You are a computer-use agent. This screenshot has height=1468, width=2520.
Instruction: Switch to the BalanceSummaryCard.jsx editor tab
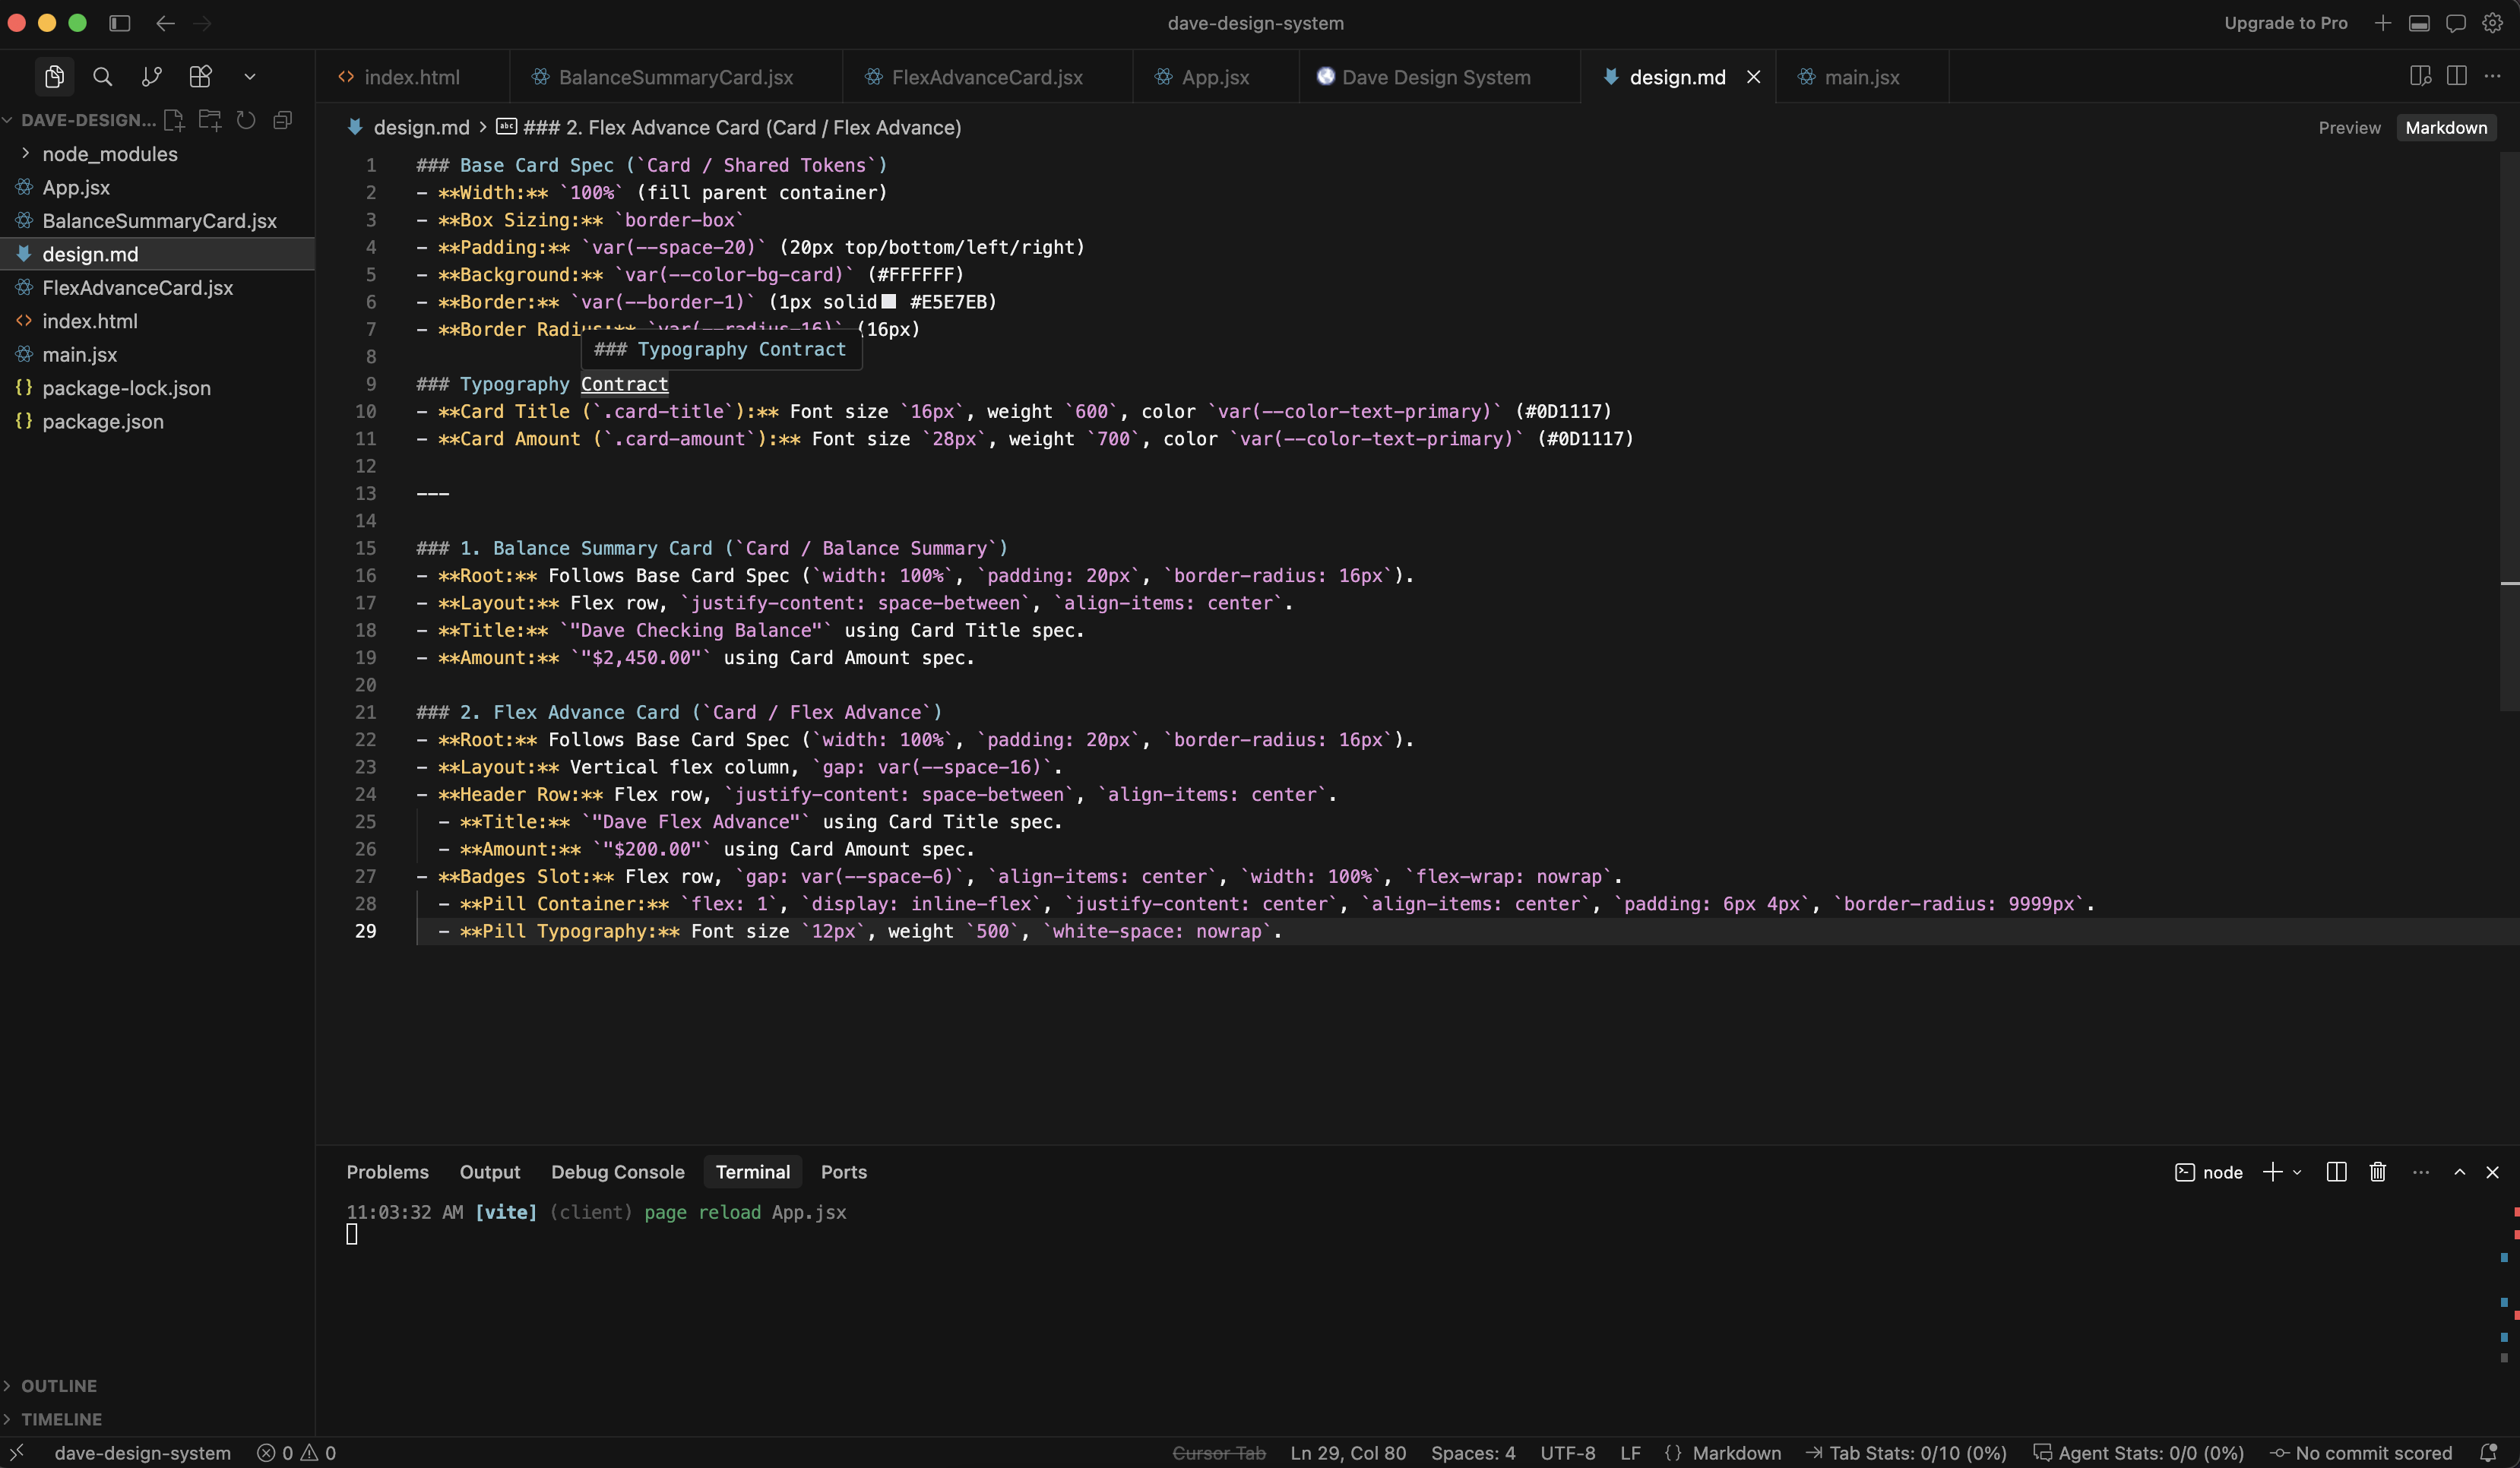[x=675, y=77]
